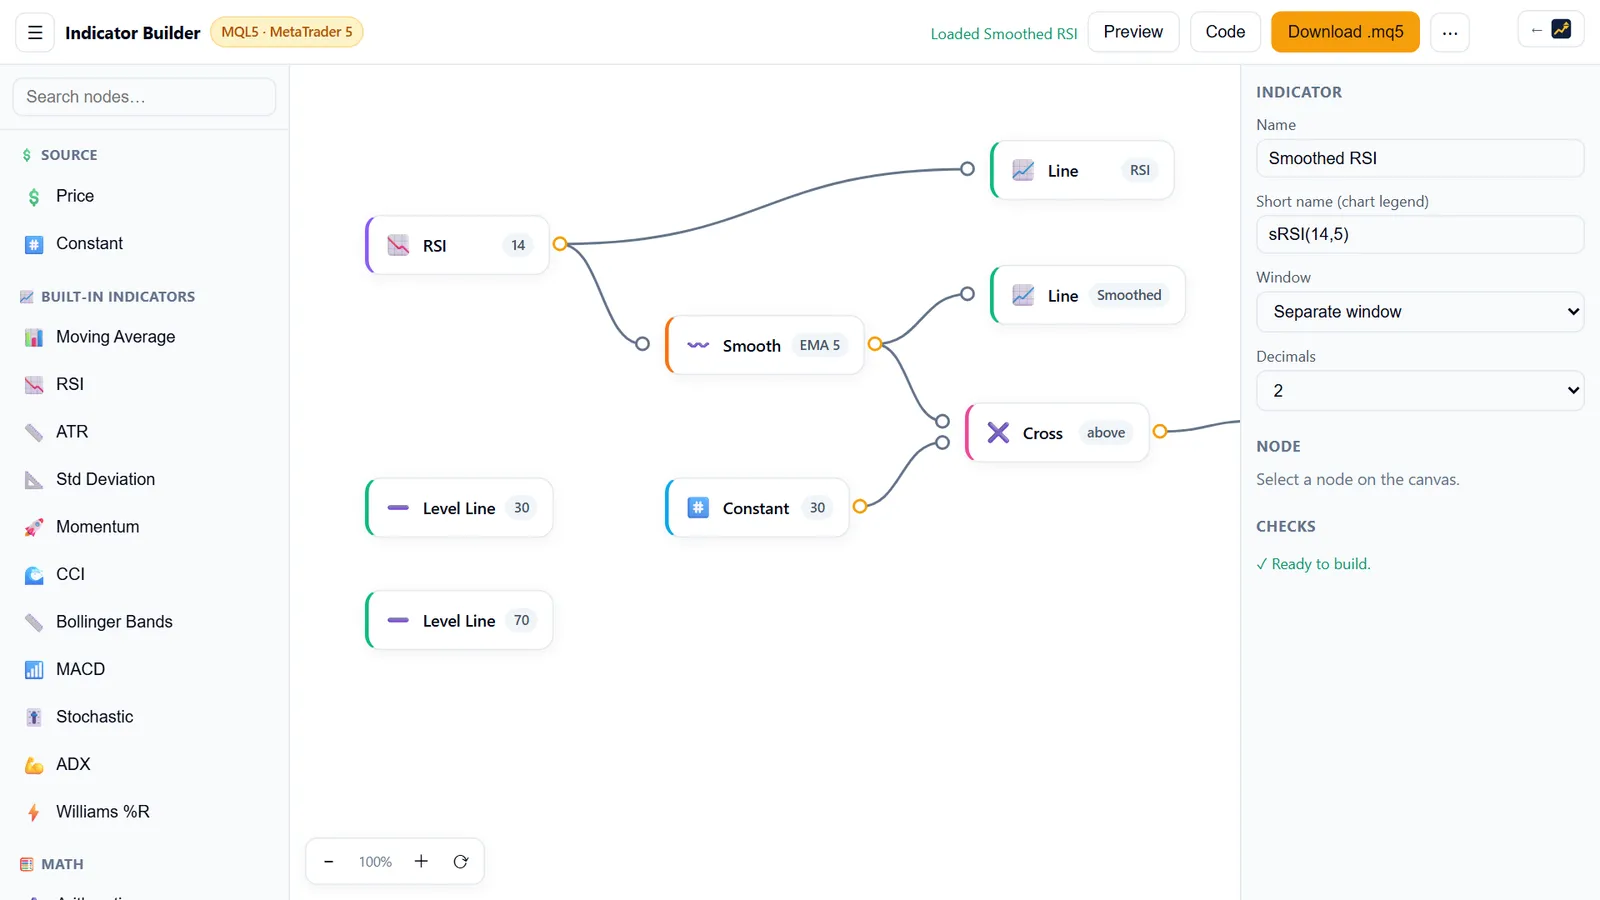Viewport: 1600px width, 900px height.
Task: Click the Smooth node input port
Action: coord(643,344)
